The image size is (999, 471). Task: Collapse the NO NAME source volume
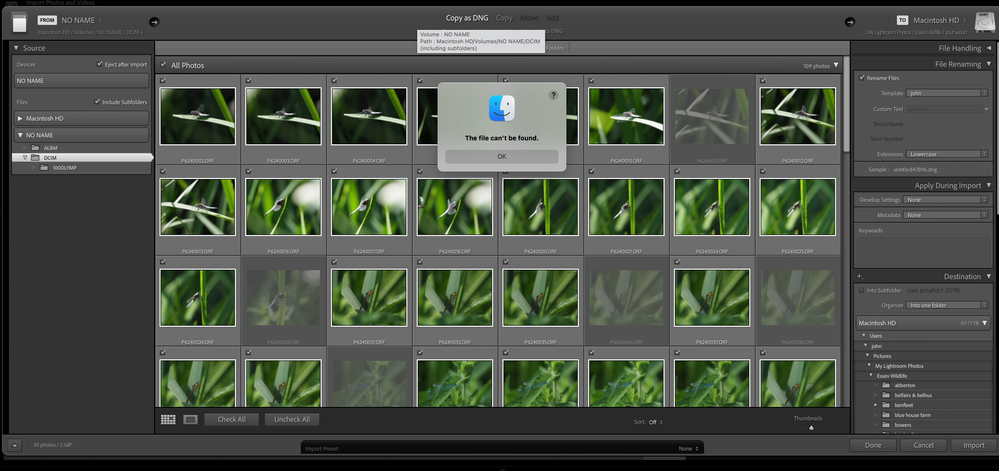point(20,135)
